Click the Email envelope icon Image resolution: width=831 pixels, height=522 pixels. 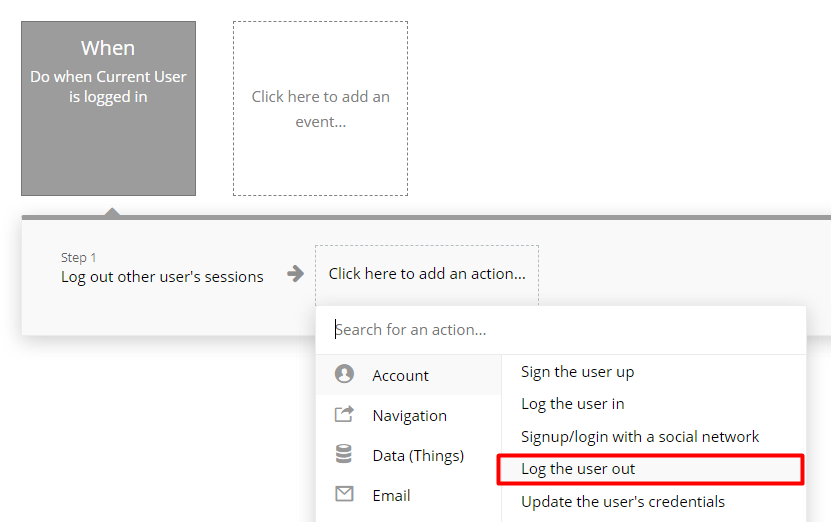tap(344, 494)
